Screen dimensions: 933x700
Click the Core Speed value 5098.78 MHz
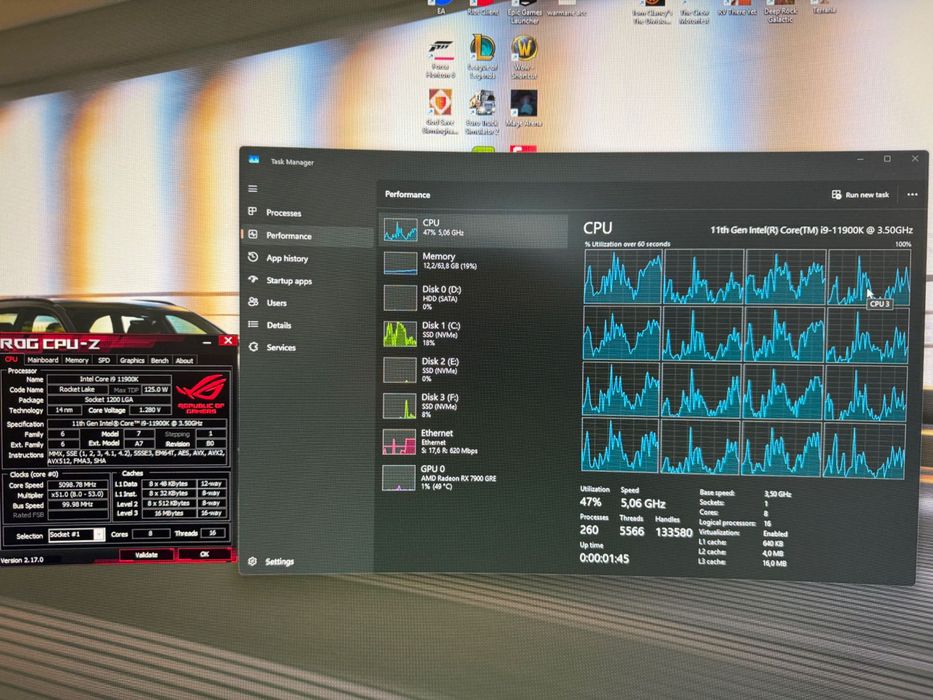click(78, 485)
